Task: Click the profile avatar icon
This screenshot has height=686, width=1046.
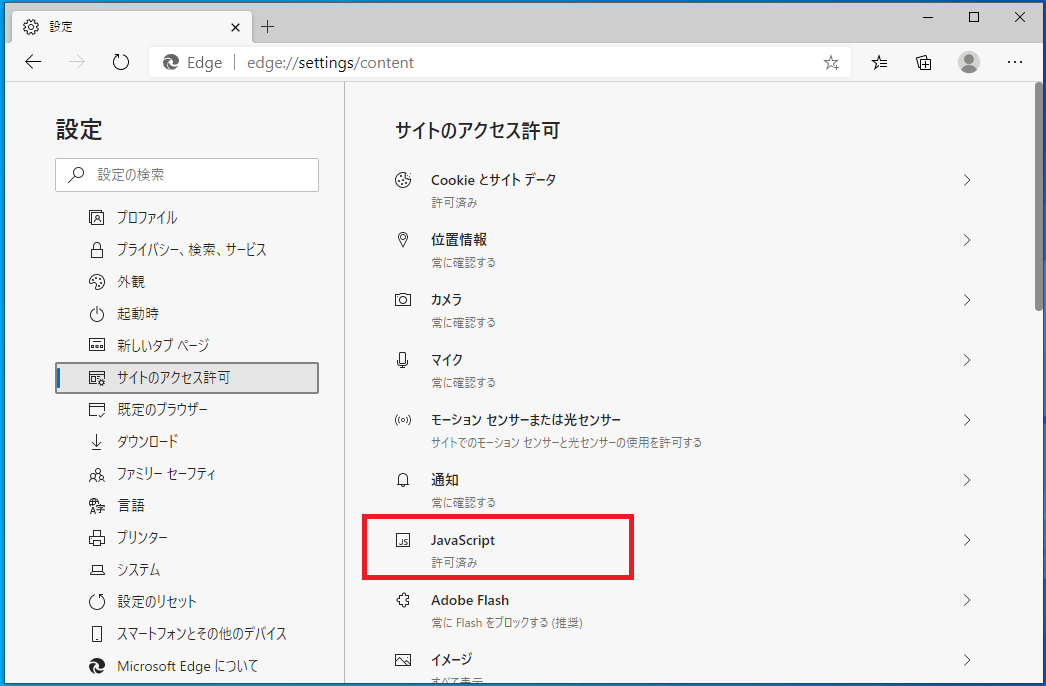Action: click(x=969, y=62)
